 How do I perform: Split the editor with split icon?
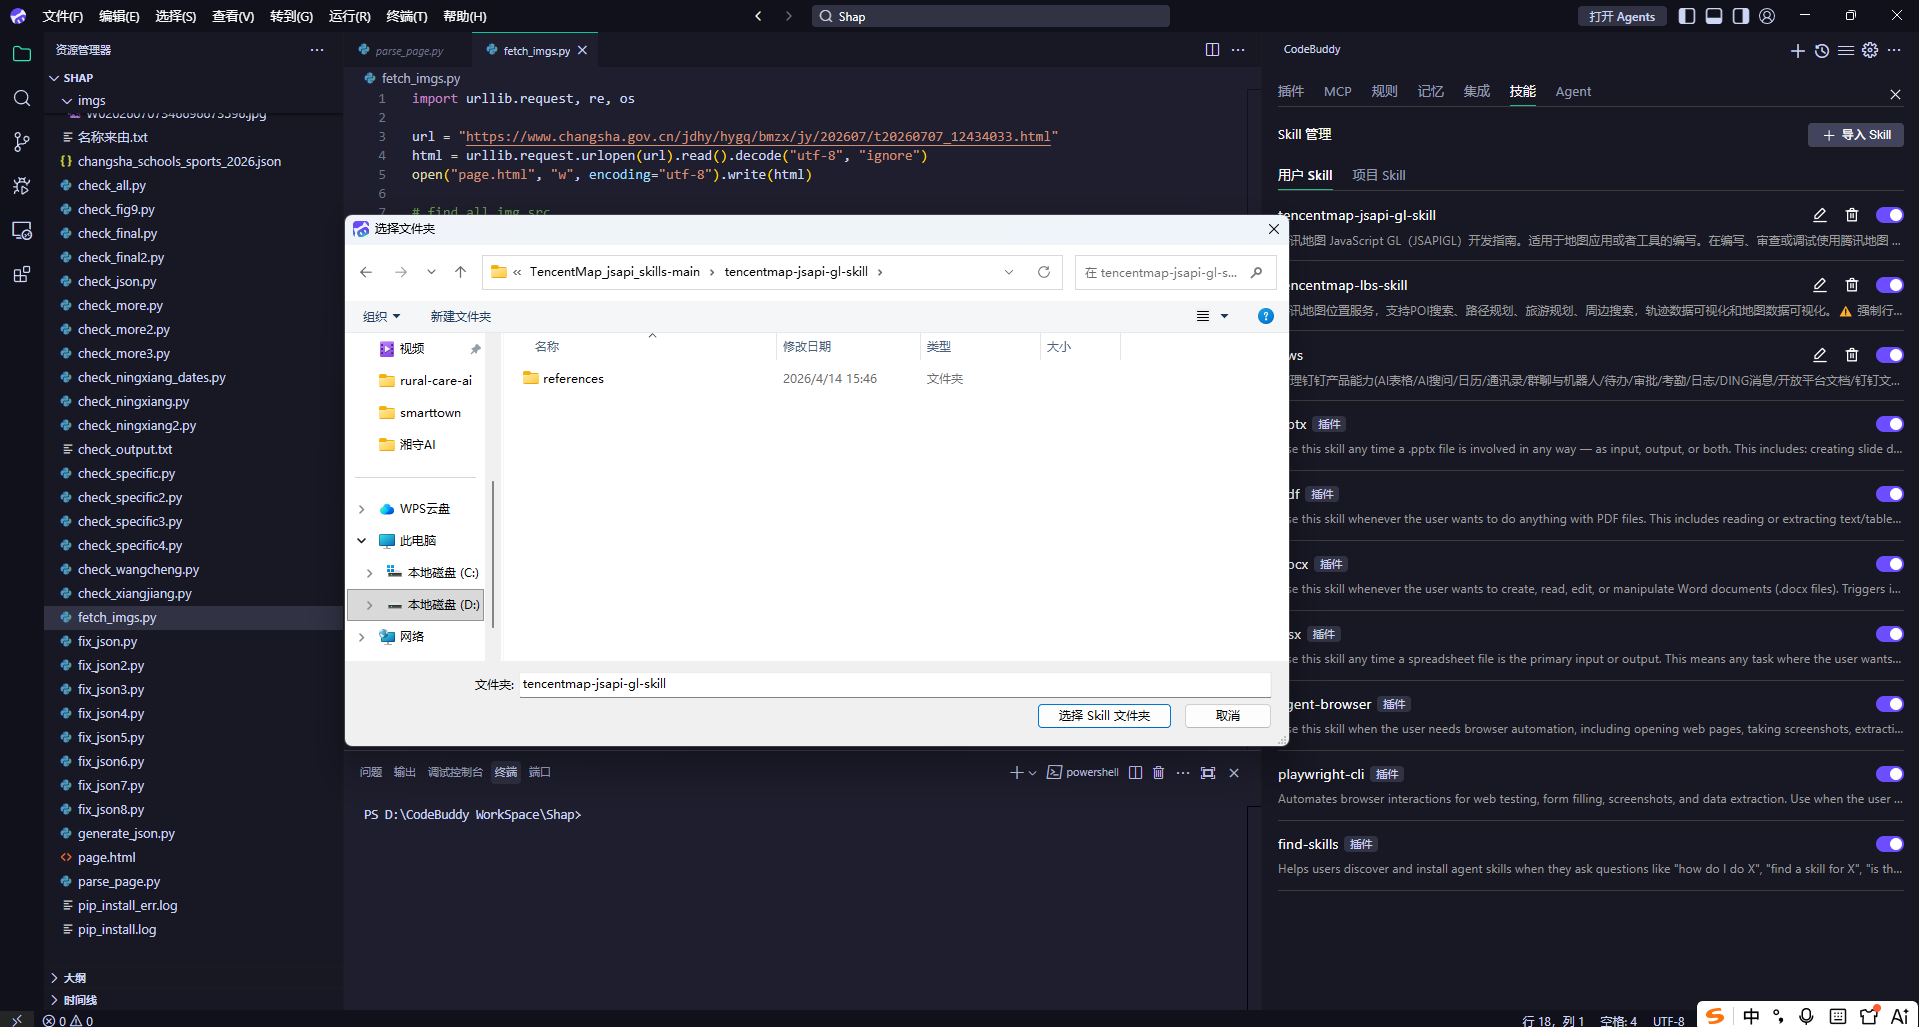click(1212, 50)
